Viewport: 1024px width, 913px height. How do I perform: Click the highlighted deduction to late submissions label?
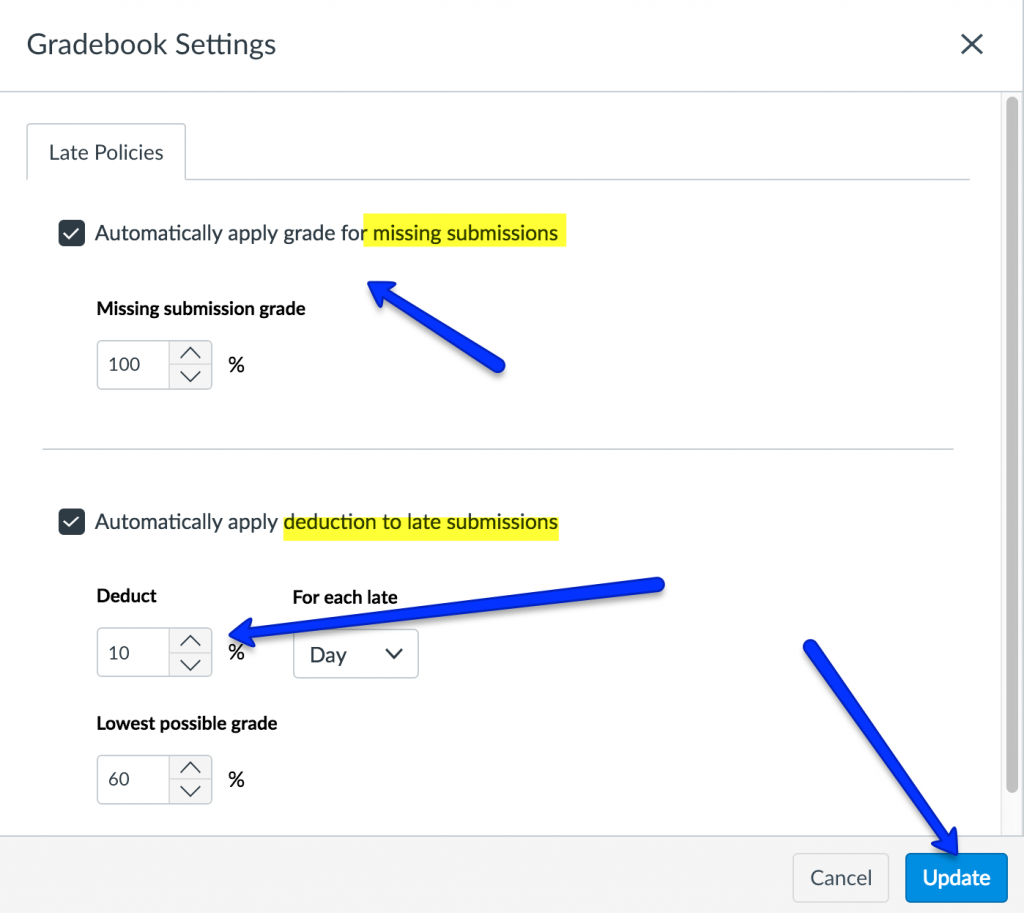pyautogui.click(x=421, y=522)
